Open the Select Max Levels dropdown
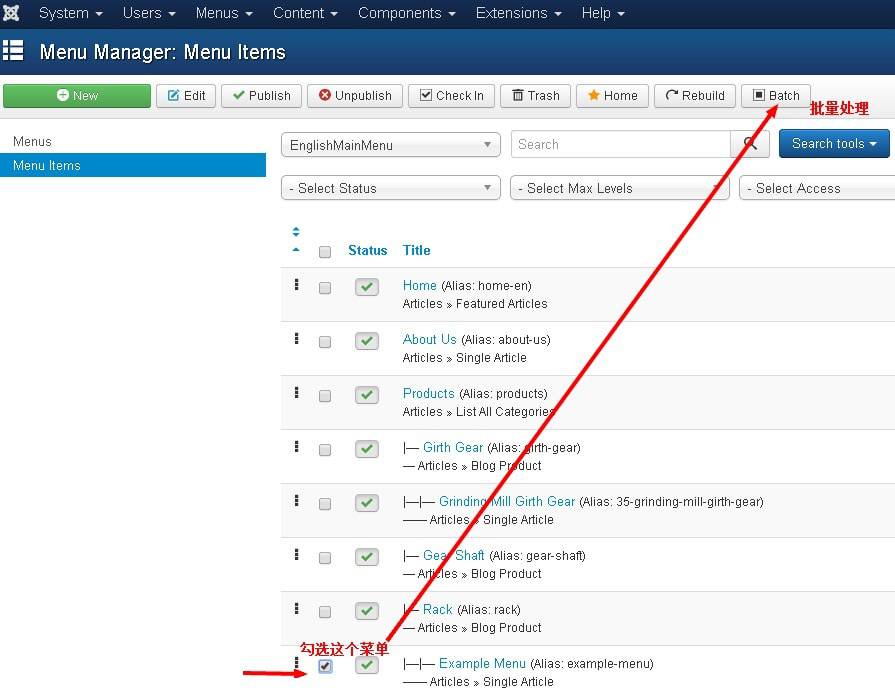This screenshot has height=694, width=895. [619, 188]
